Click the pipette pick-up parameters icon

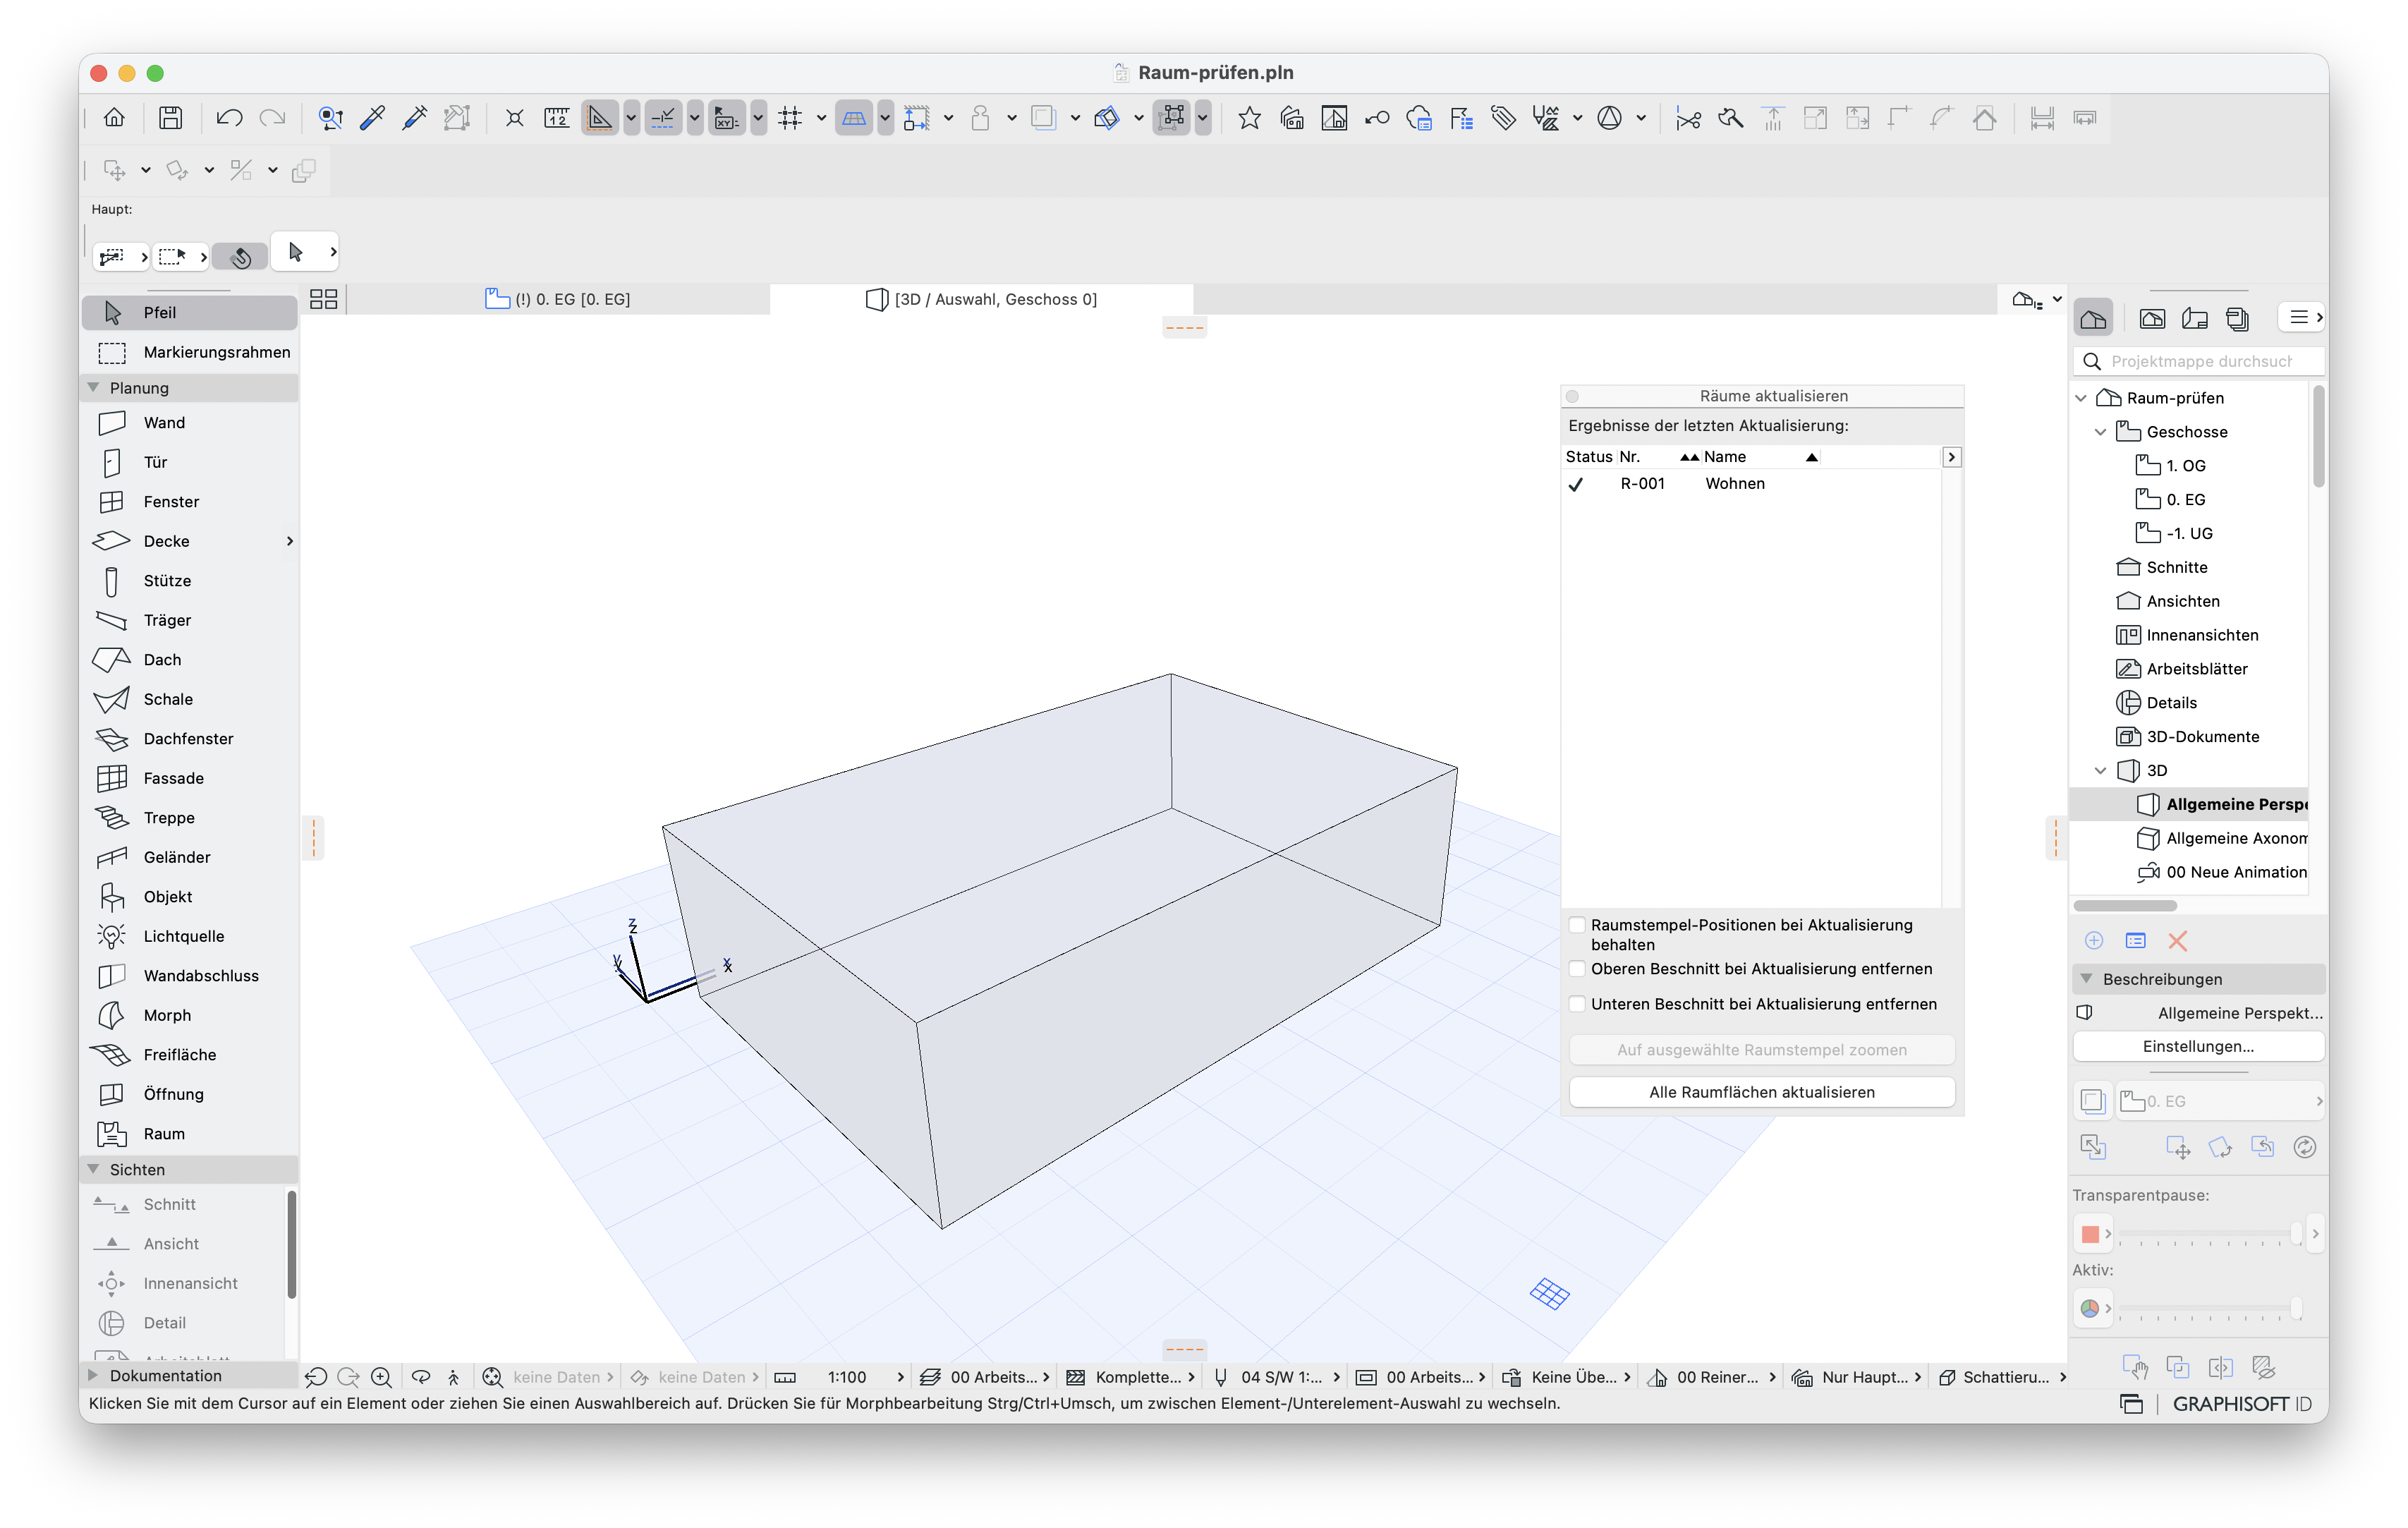click(x=372, y=118)
